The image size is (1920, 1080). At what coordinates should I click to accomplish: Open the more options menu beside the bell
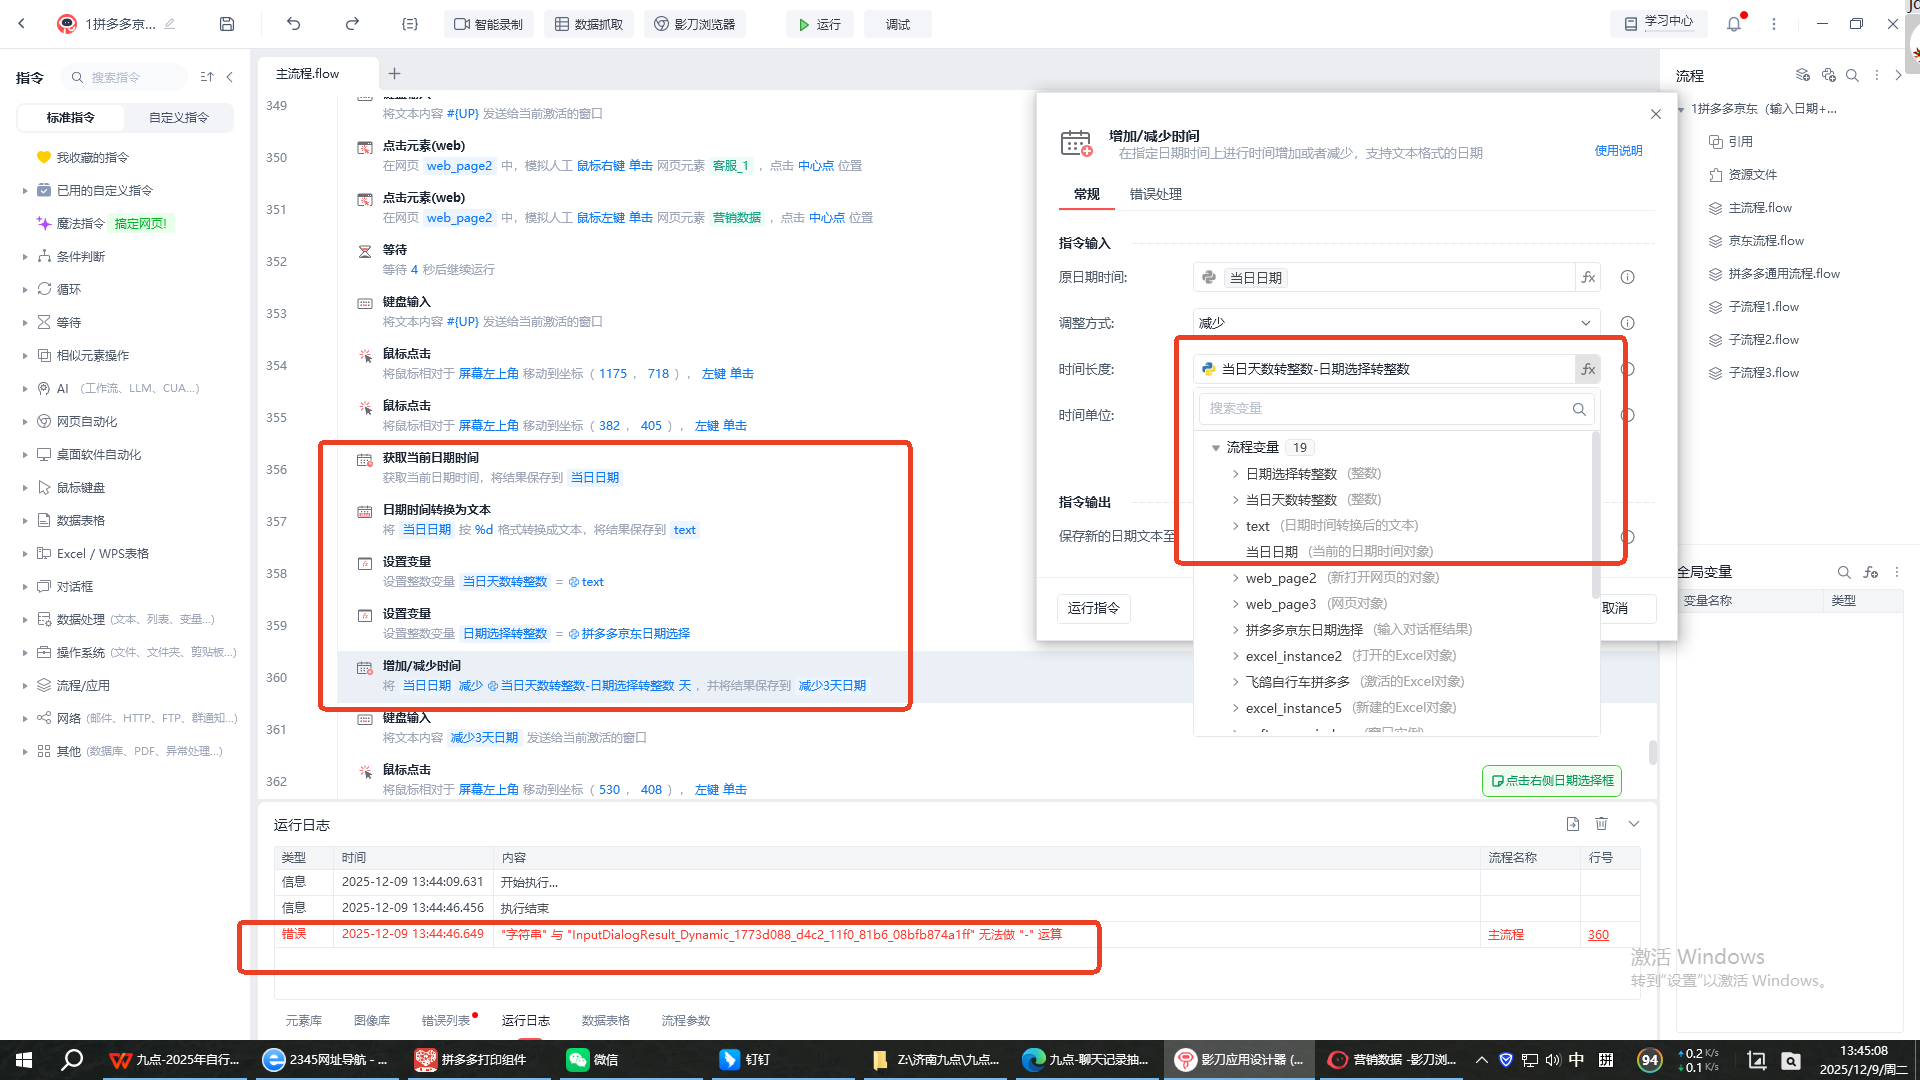point(1774,24)
